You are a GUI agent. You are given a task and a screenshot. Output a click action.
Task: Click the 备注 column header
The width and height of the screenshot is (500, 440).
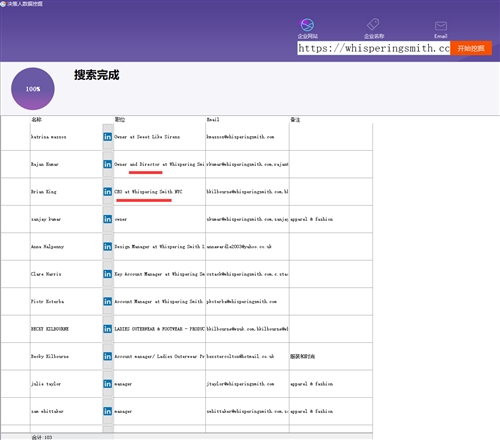coord(295,119)
